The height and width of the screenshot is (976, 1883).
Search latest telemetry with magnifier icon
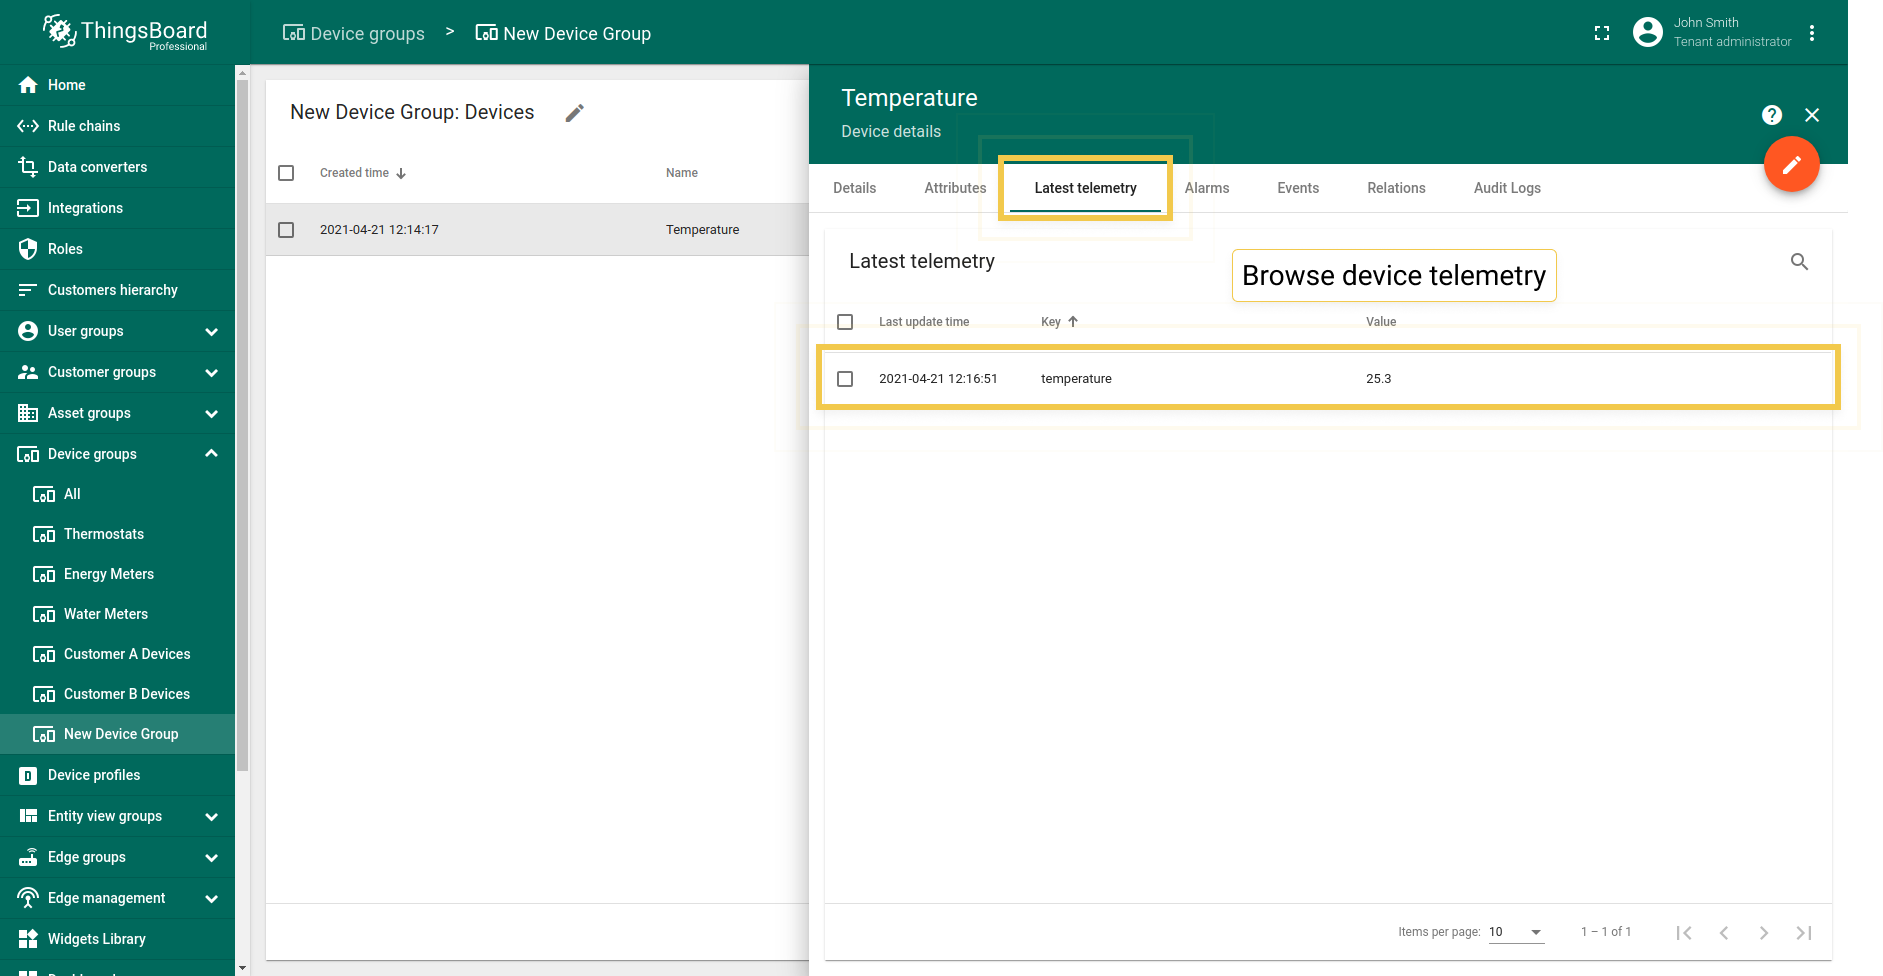1799,262
